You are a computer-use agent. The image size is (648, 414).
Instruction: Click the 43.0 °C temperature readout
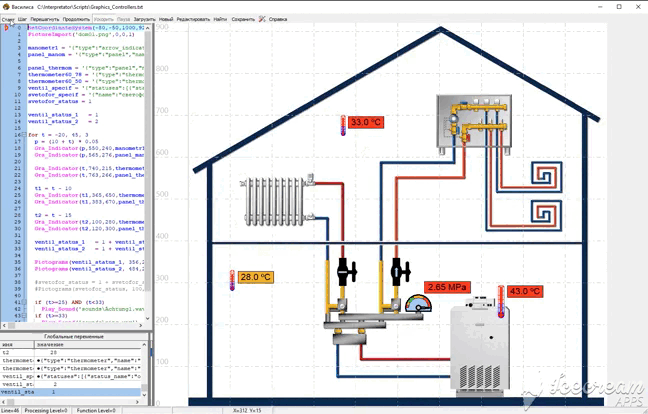pyautogui.click(x=525, y=291)
